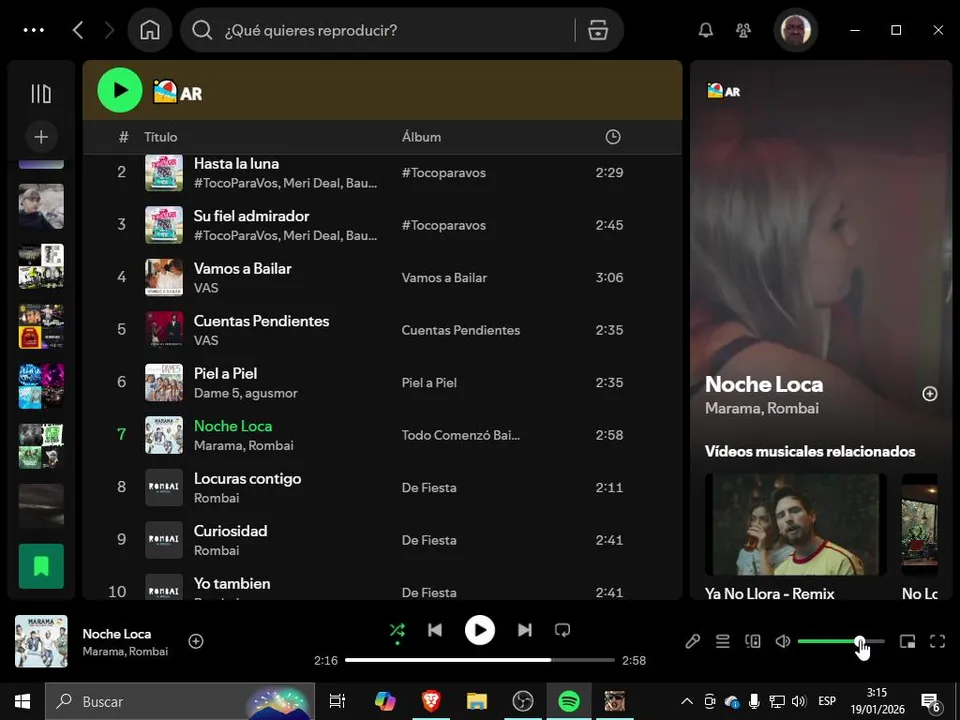The height and width of the screenshot is (720, 960).
Task: Add Noche Loca to library in right panel
Action: 929,394
